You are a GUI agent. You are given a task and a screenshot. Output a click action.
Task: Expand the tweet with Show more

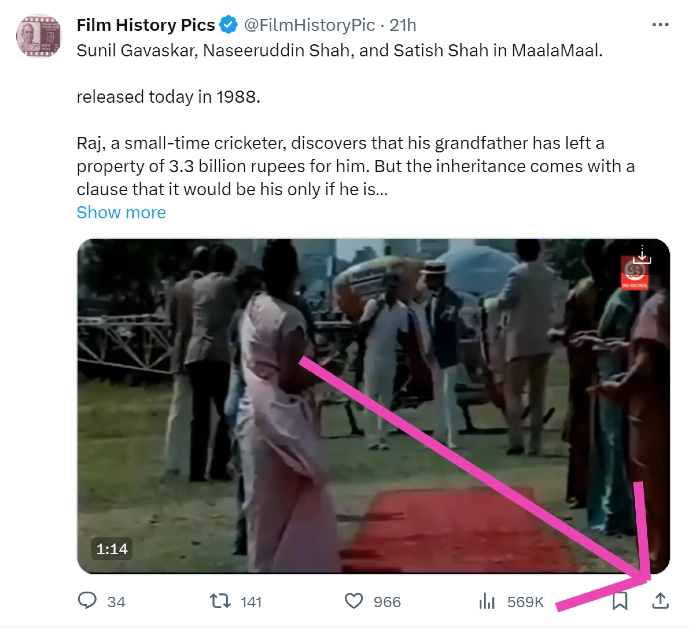[x=121, y=212]
